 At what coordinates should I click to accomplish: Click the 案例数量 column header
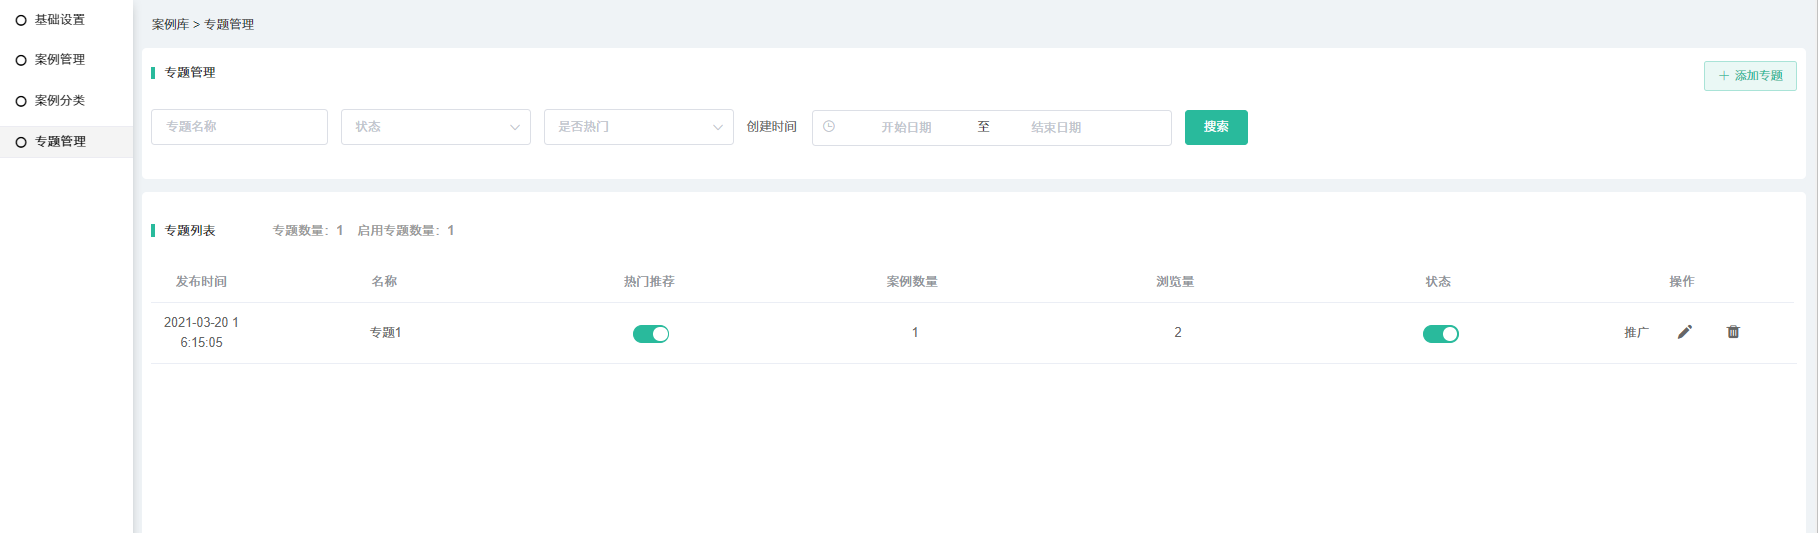tap(912, 282)
